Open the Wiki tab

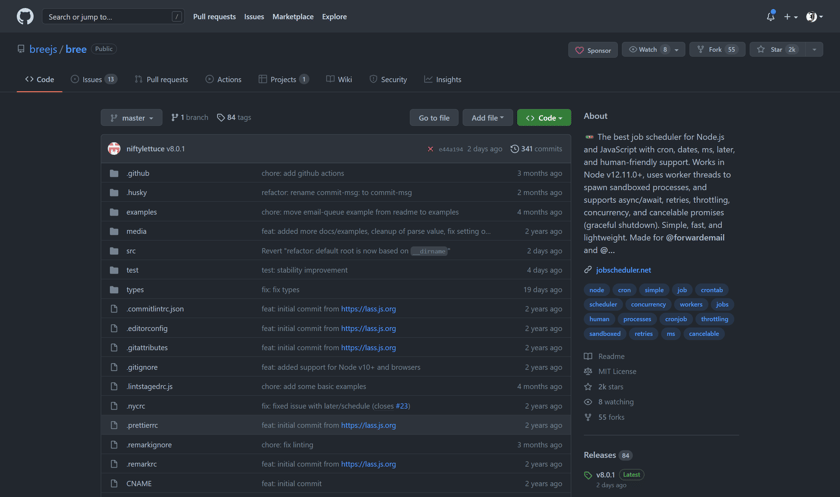click(339, 79)
